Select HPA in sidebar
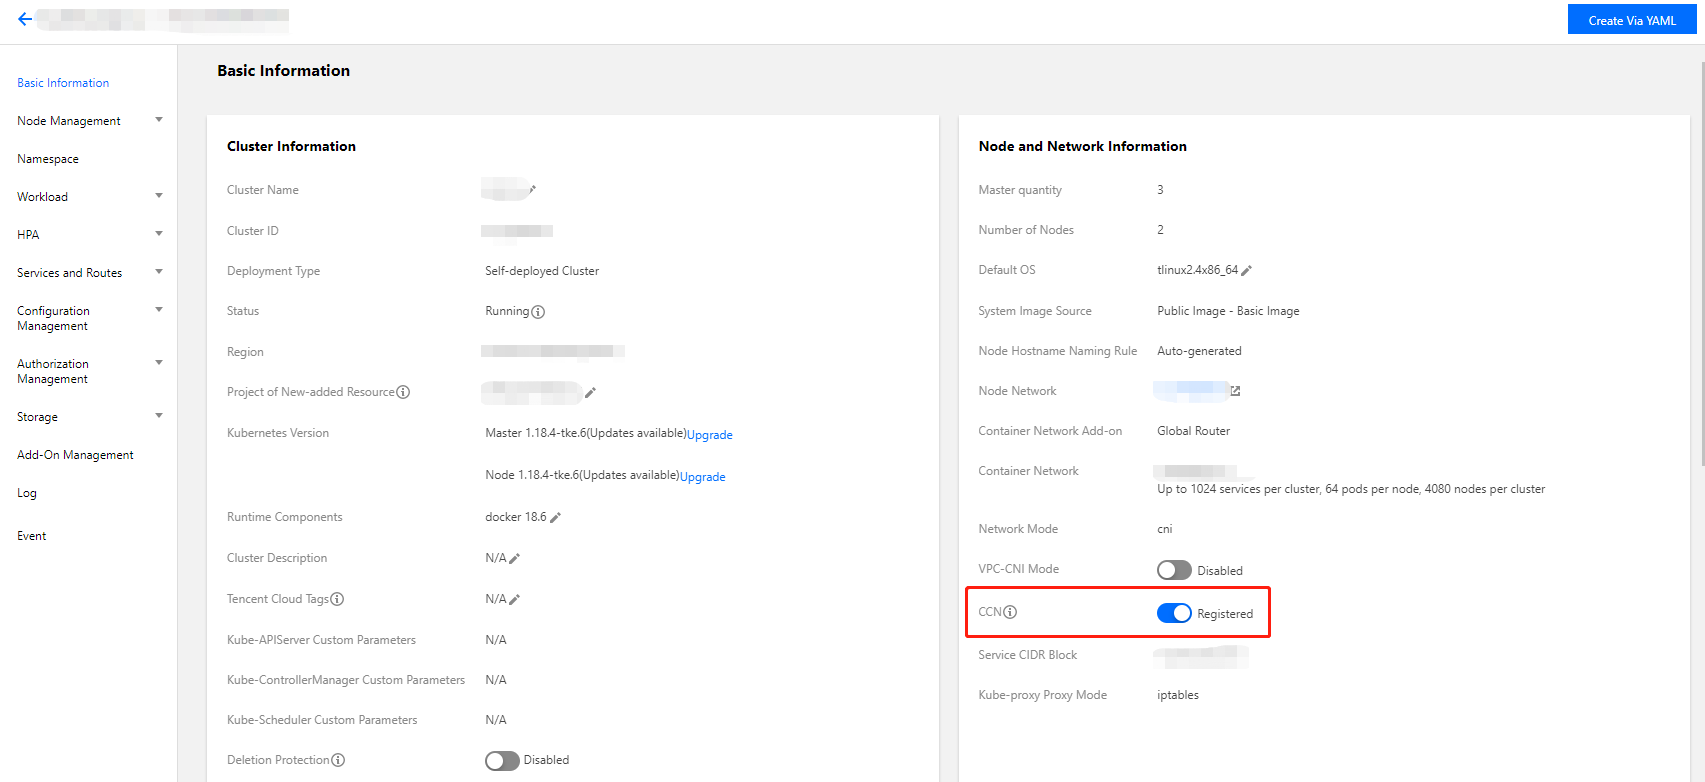This screenshot has width=1705, height=782. (x=28, y=235)
